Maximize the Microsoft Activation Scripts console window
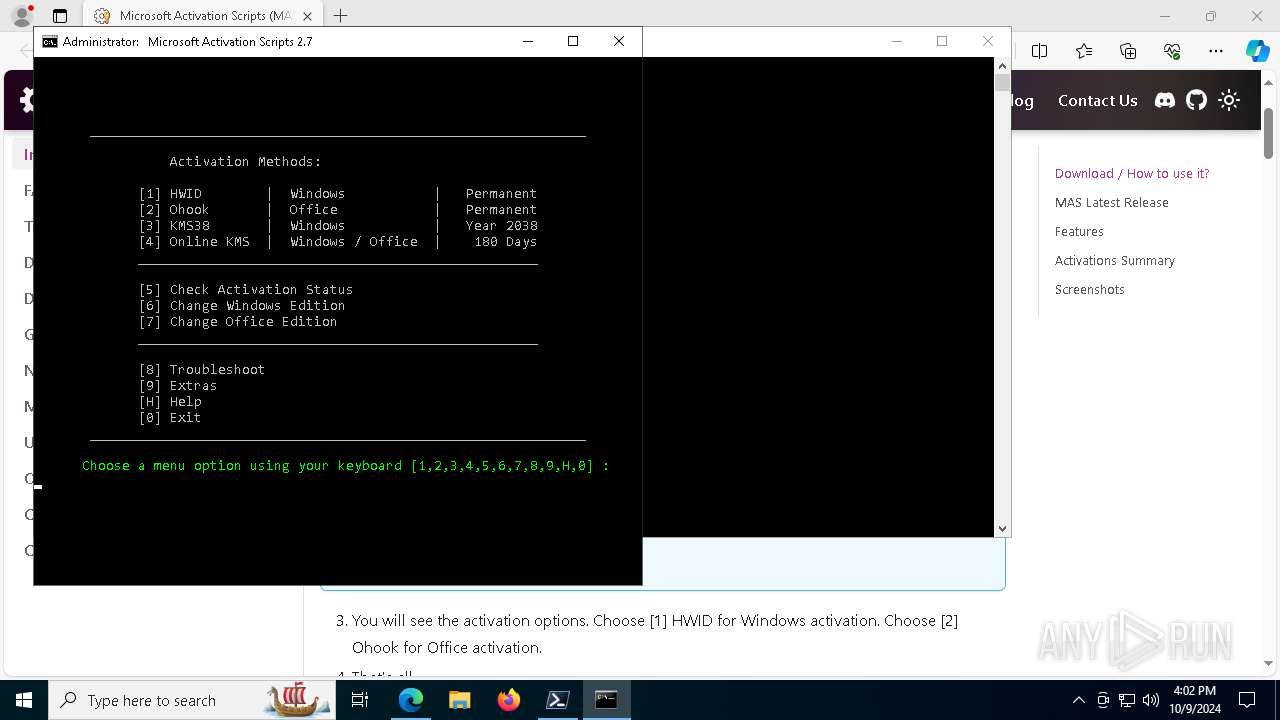Viewport: 1280px width, 720px height. [x=573, y=41]
